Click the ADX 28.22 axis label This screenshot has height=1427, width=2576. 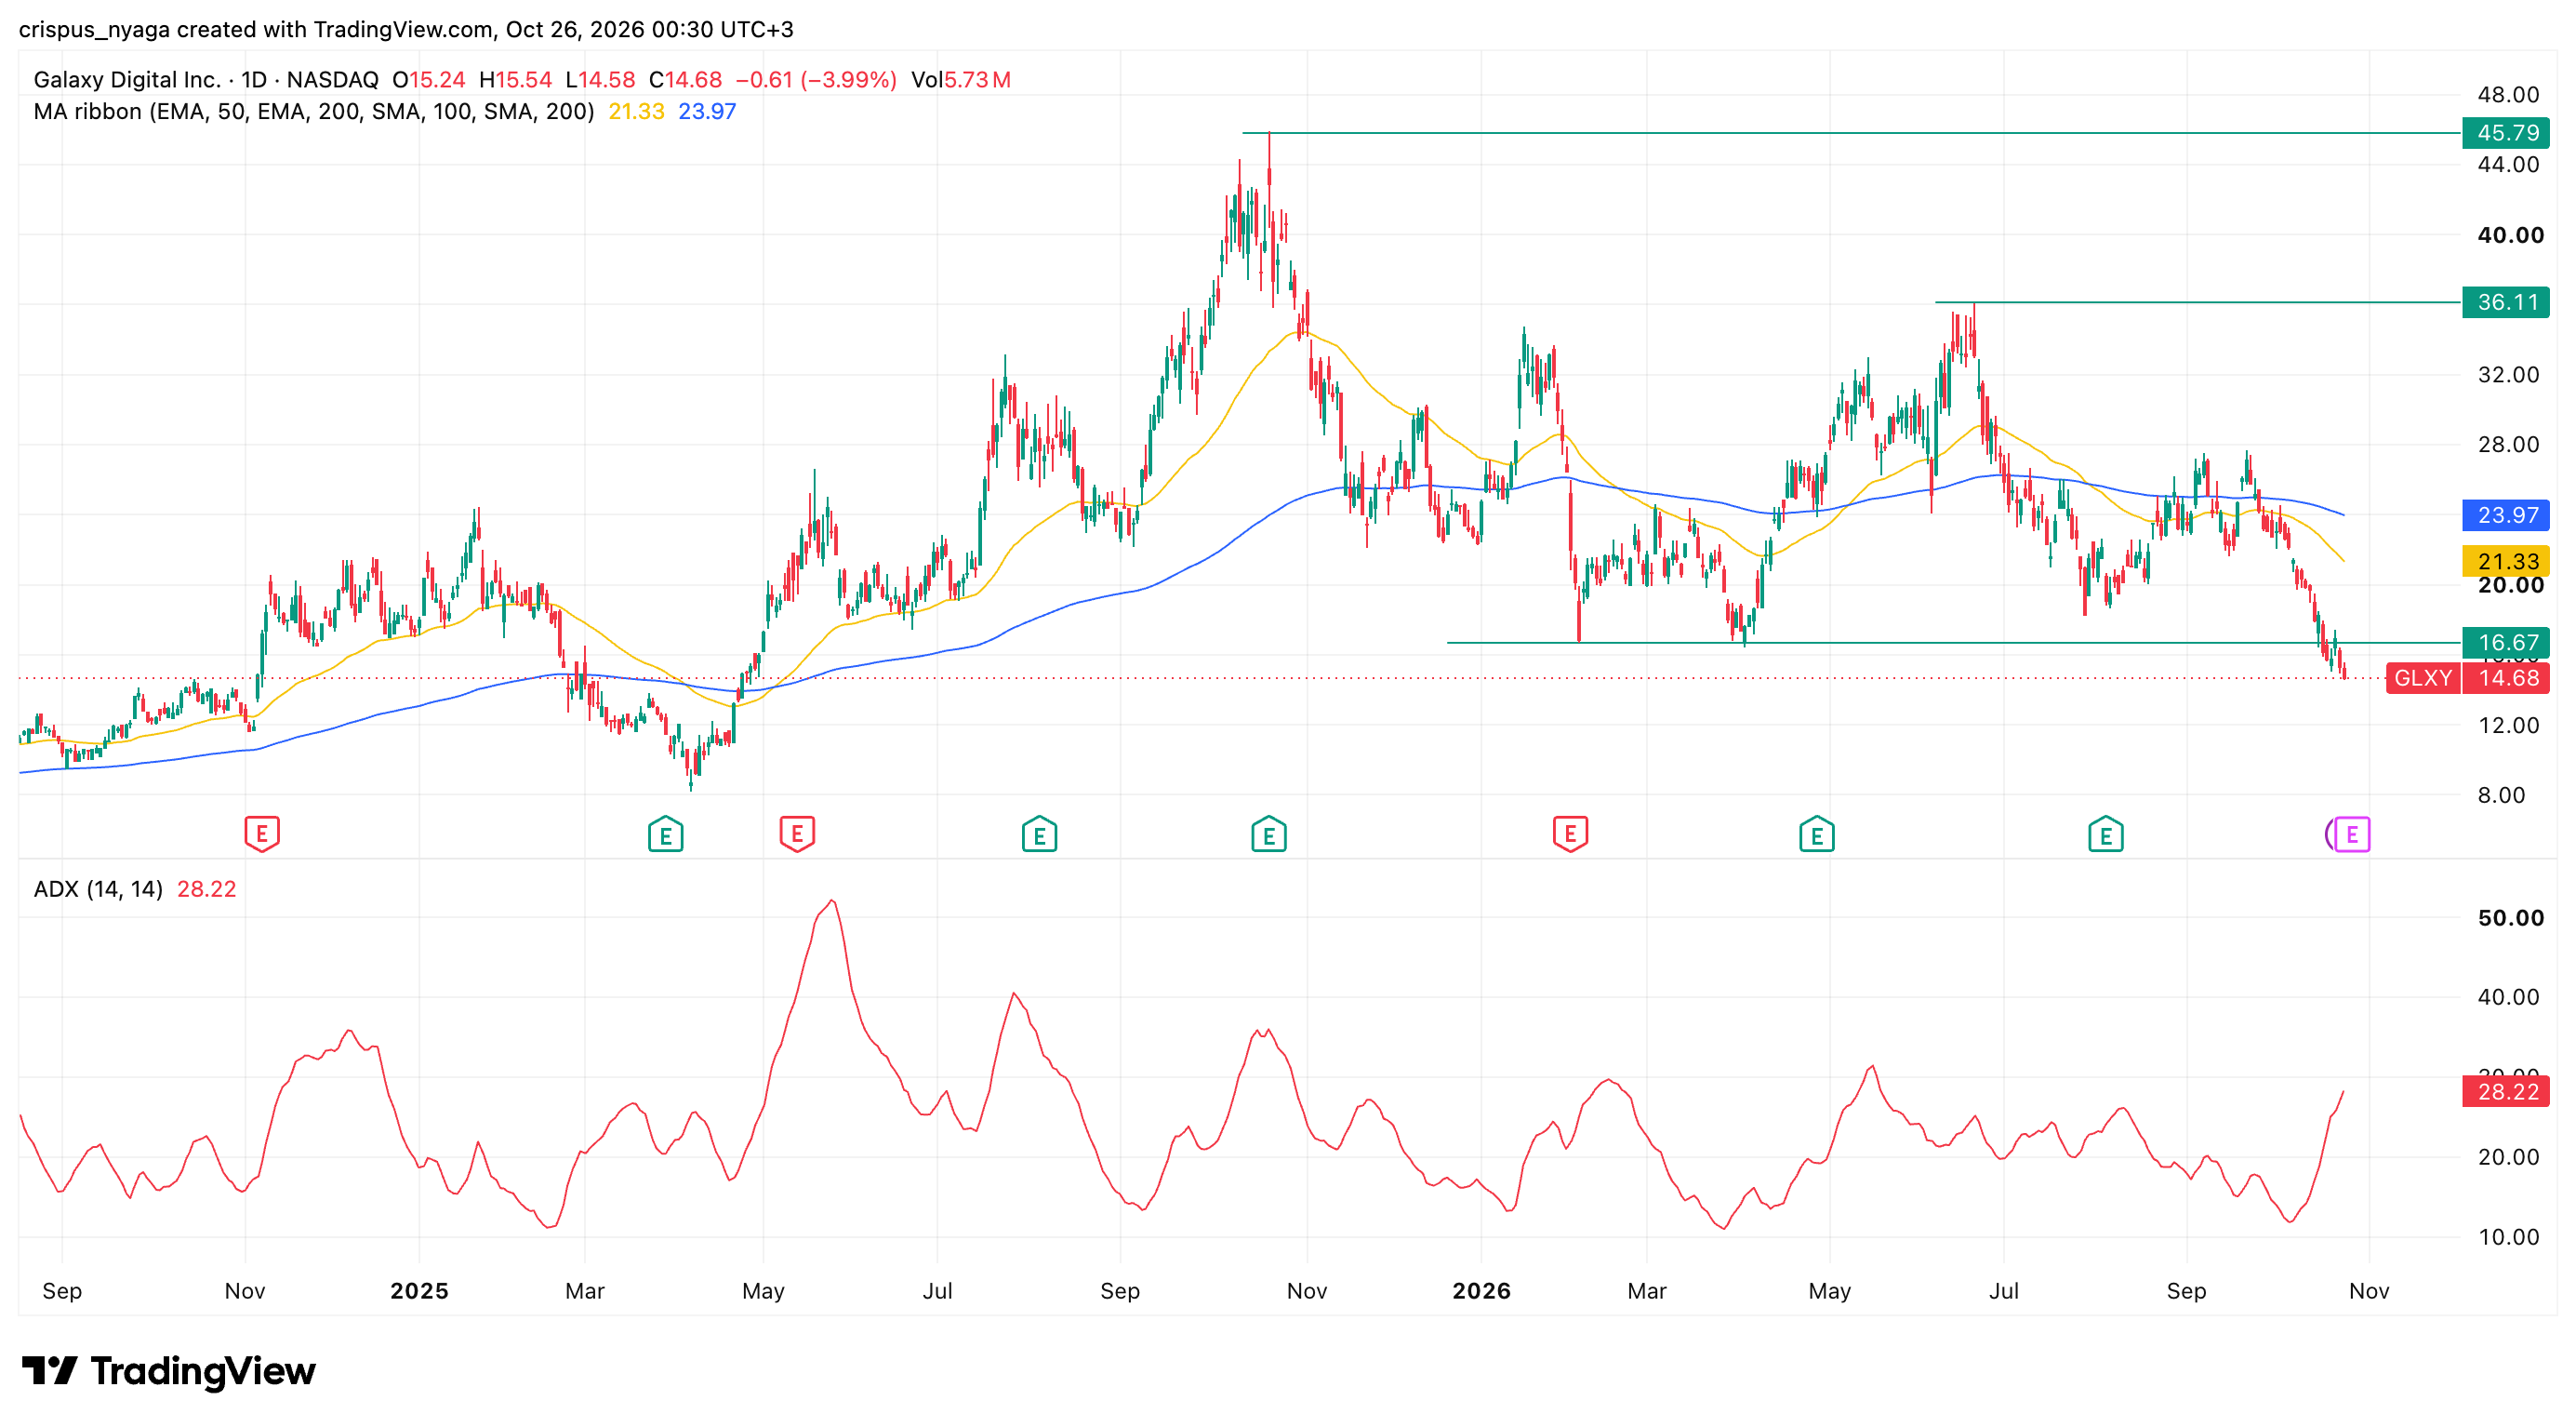click(2506, 1092)
